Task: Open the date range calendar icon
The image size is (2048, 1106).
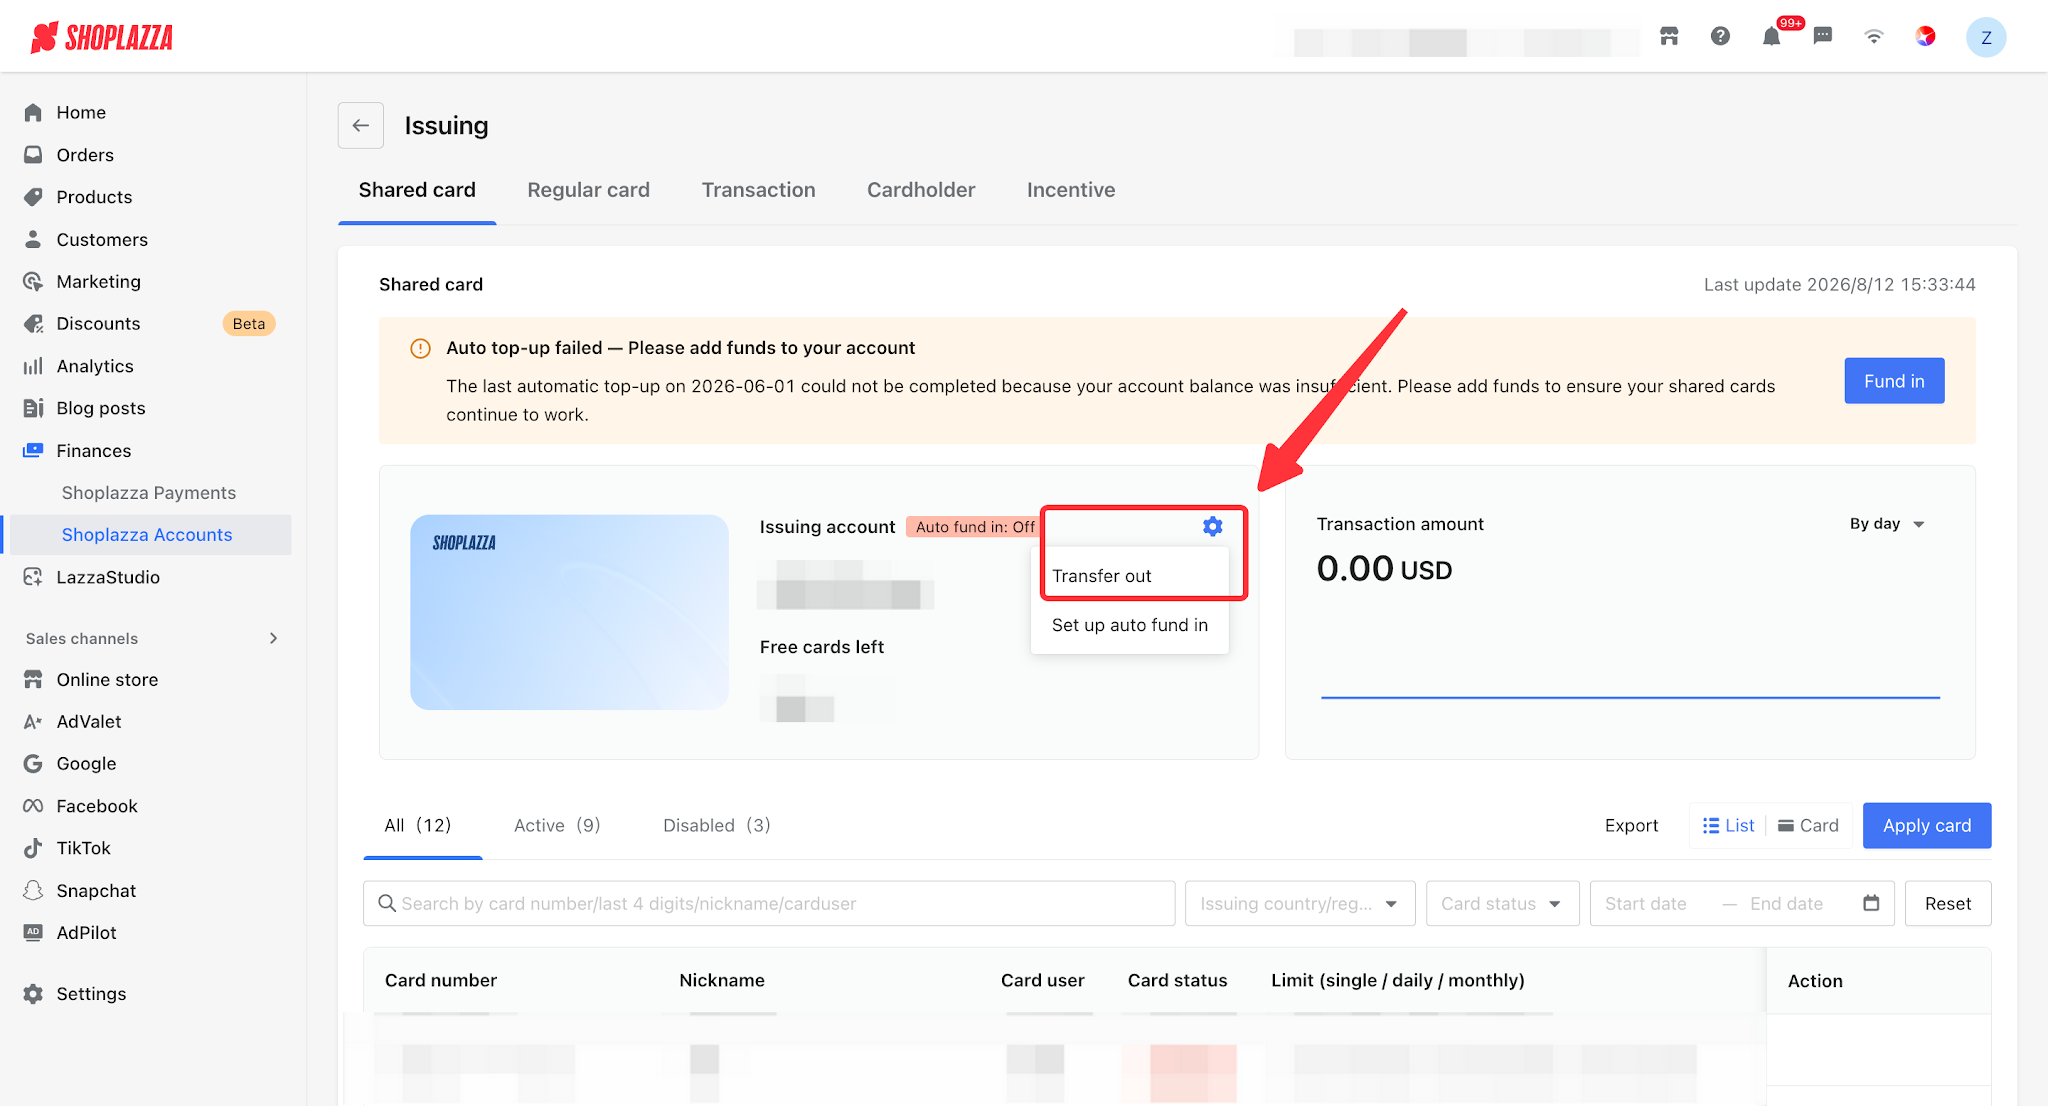Action: [x=1871, y=903]
